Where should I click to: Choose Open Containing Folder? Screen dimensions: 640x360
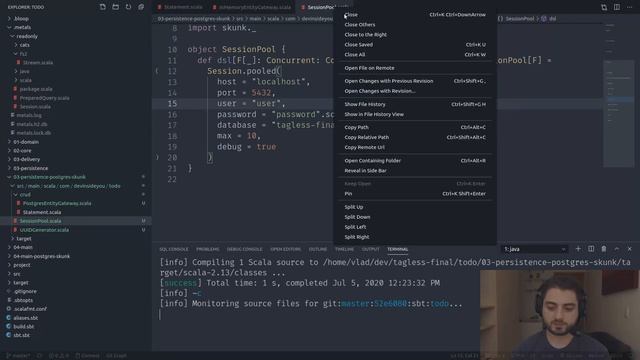[415, 160]
